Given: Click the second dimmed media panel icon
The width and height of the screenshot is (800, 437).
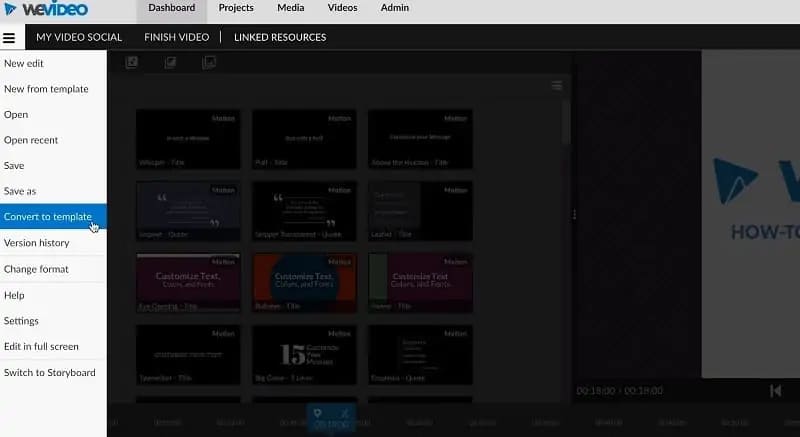Looking at the screenshot, I should (x=170, y=62).
